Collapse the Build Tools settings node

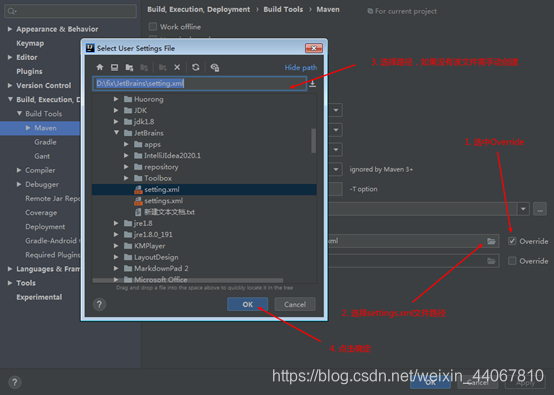[x=19, y=113]
